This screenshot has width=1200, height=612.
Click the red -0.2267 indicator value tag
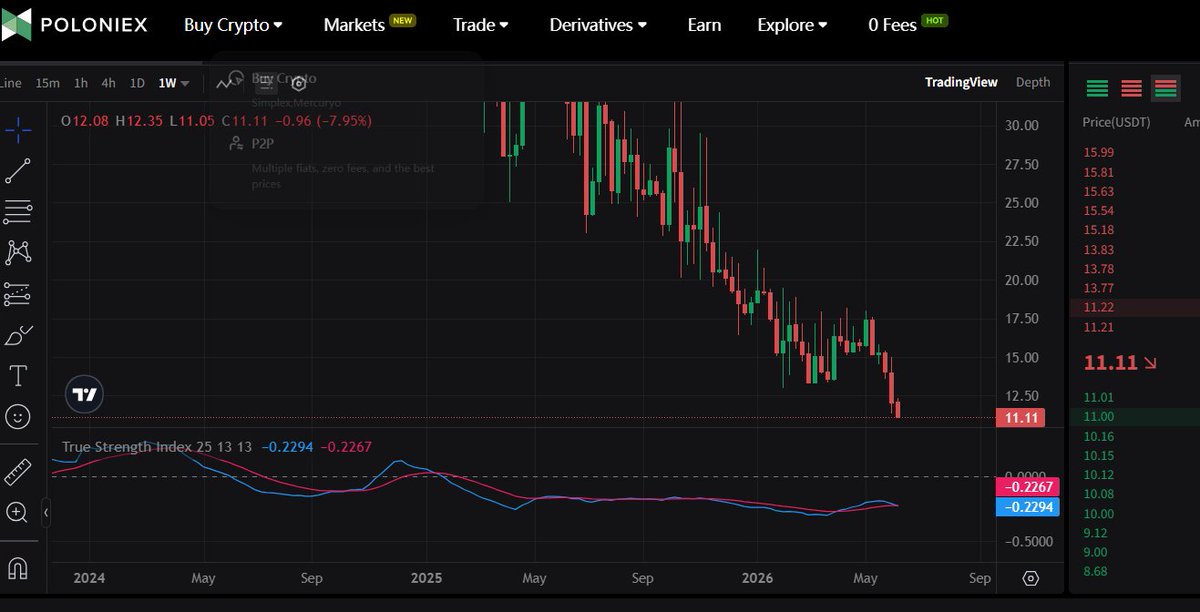1027,487
